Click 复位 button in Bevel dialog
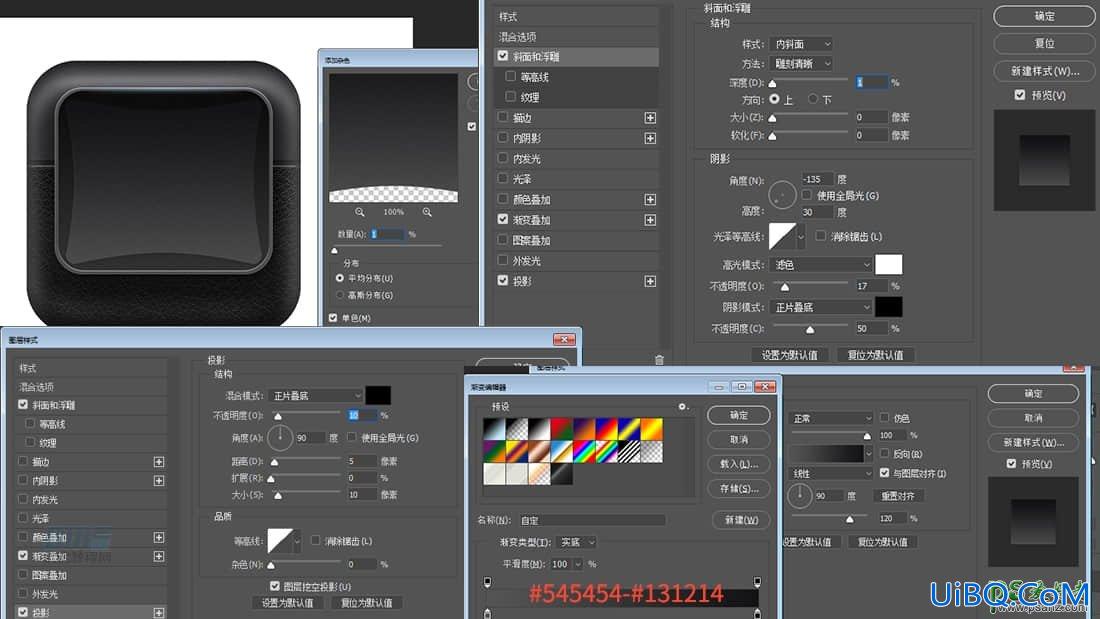The height and width of the screenshot is (619, 1100). click(x=1045, y=44)
